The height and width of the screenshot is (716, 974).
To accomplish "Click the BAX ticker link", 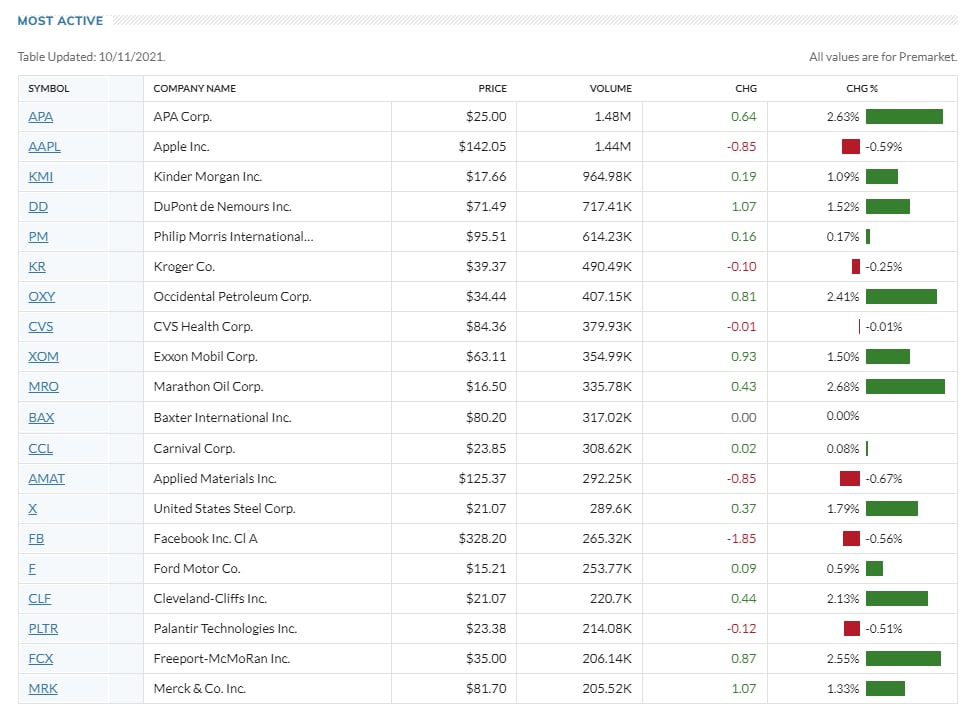I will click(41, 417).
